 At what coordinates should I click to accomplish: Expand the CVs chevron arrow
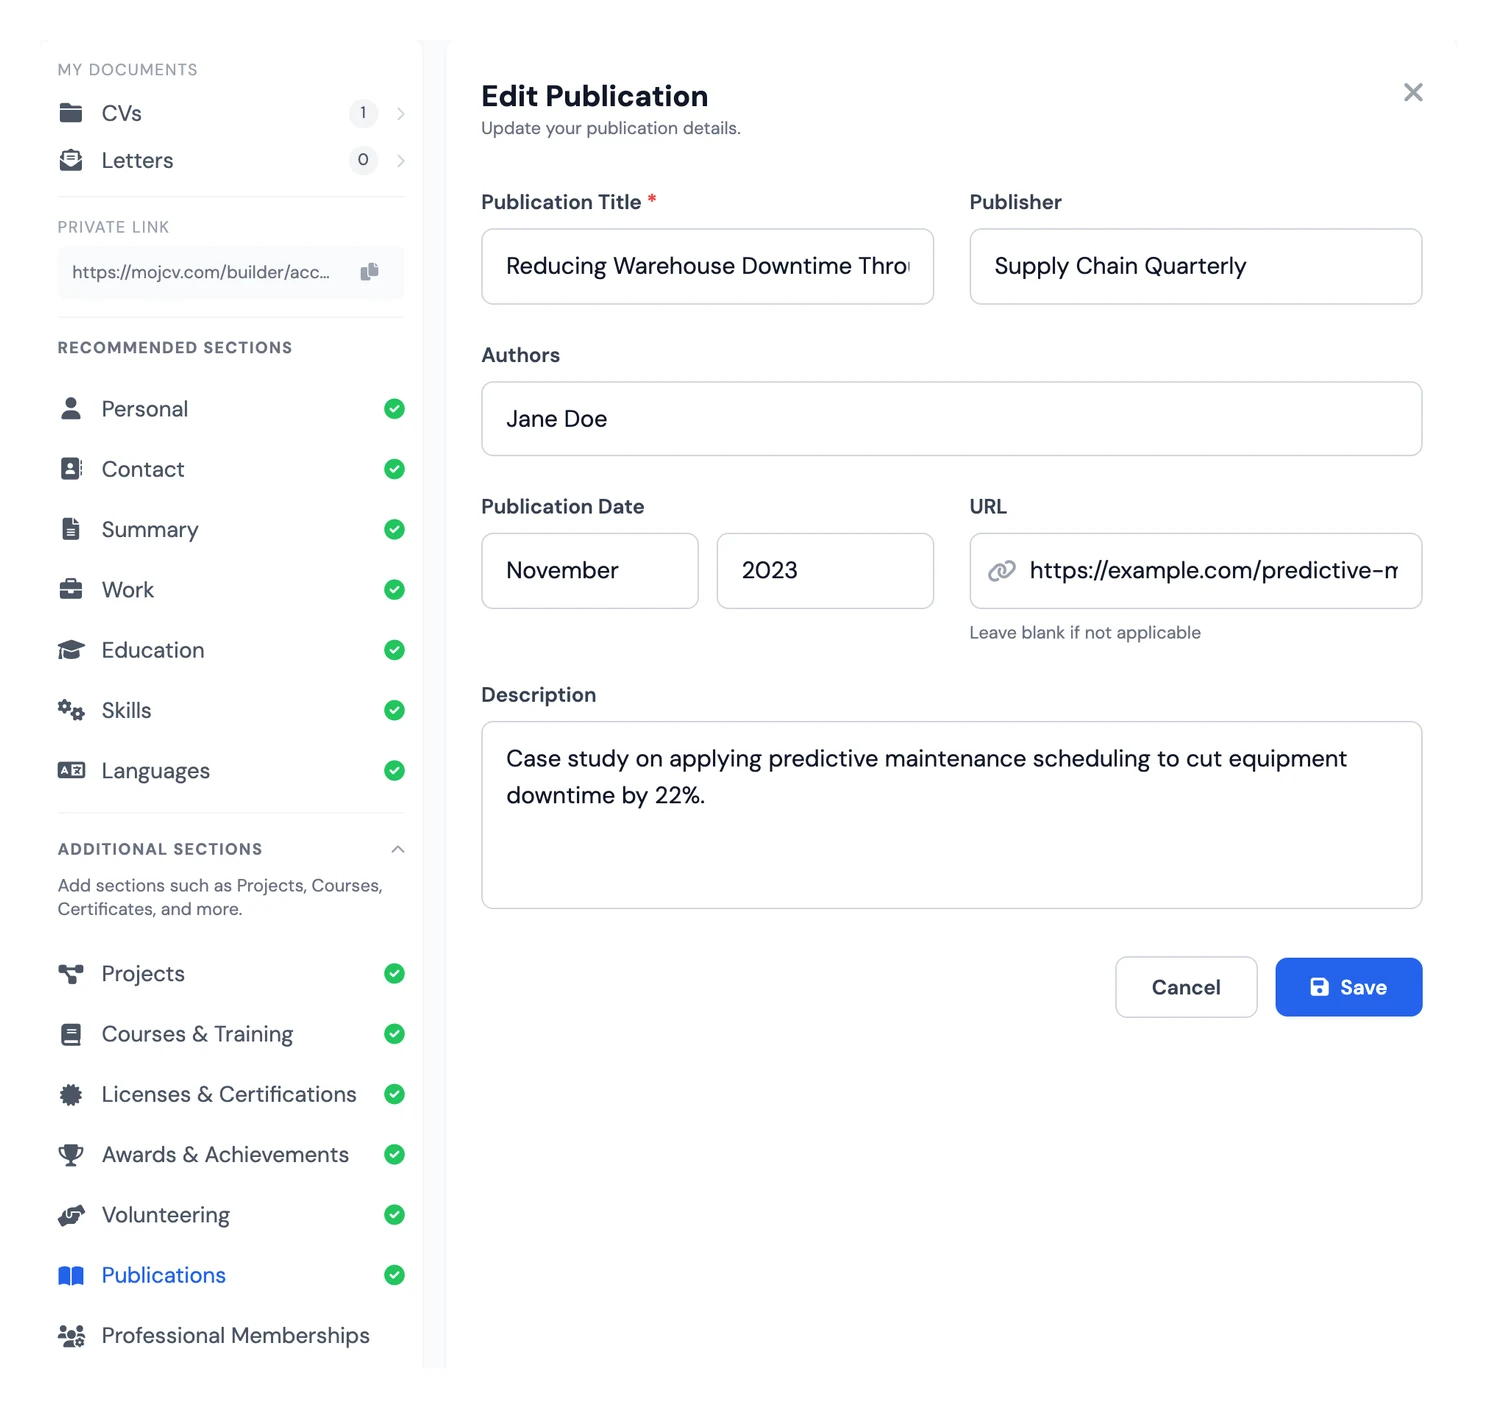tap(400, 113)
